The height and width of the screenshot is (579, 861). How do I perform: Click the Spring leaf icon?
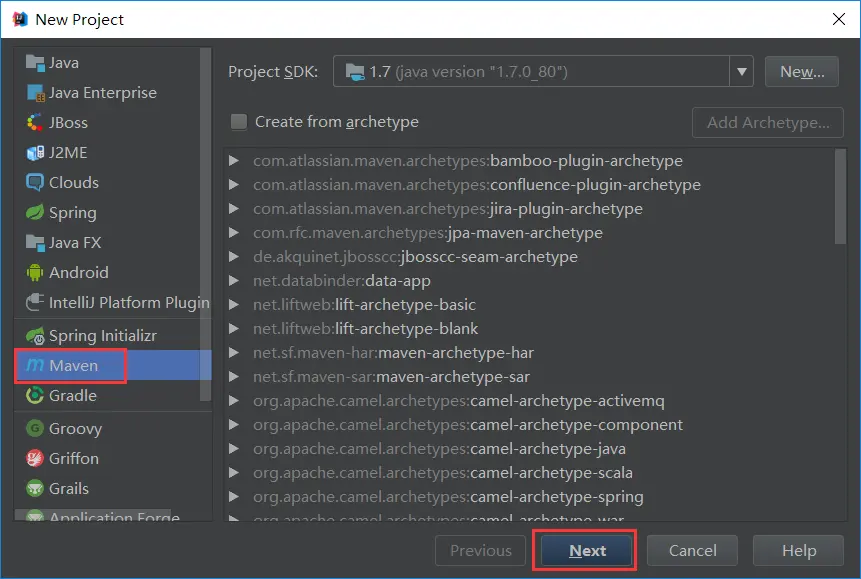(x=35, y=213)
